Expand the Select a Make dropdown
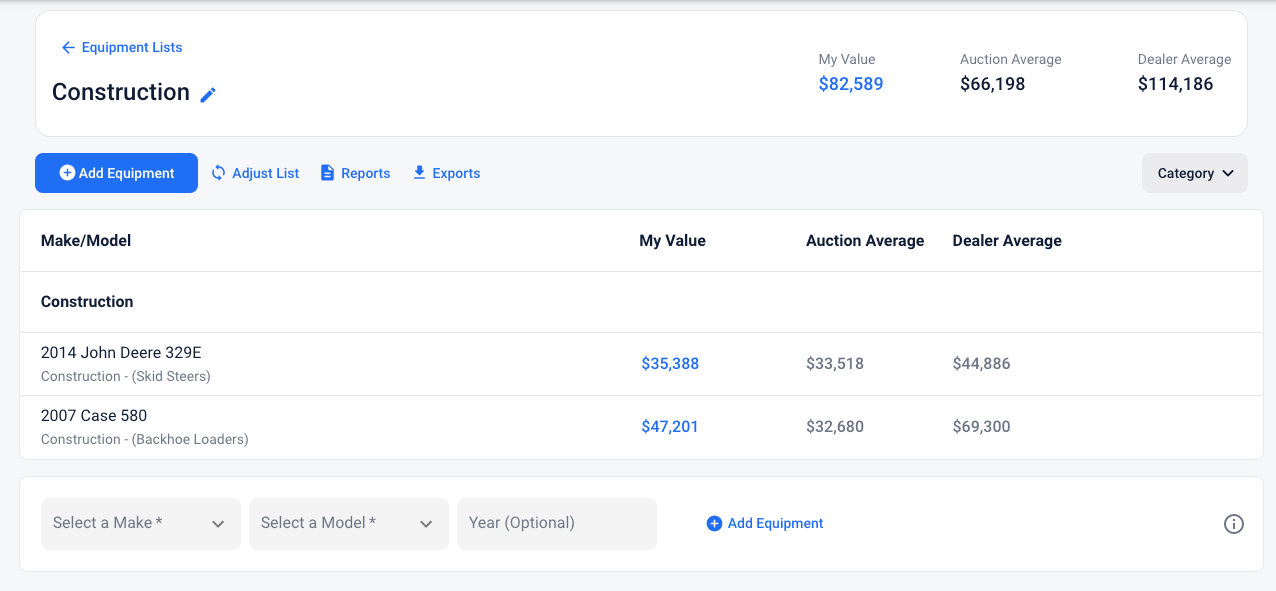The width and height of the screenshot is (1276, 591). (141, 523)
